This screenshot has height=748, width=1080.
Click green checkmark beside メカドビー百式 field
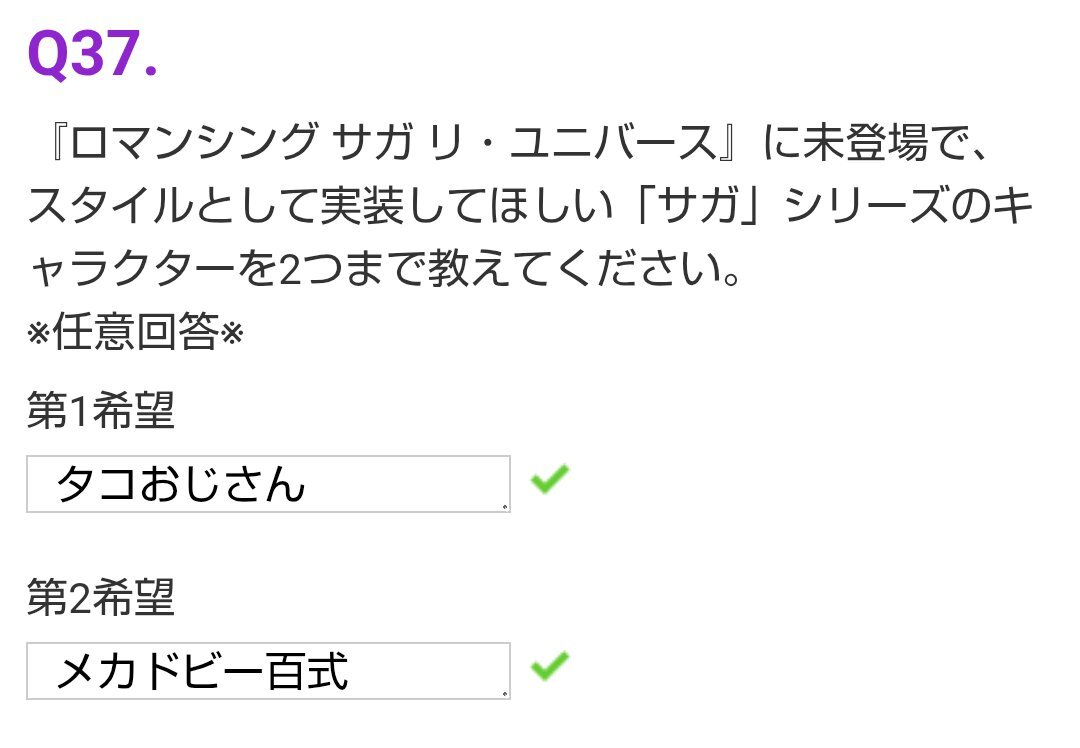pyautogui.click(x=550, y=665)
